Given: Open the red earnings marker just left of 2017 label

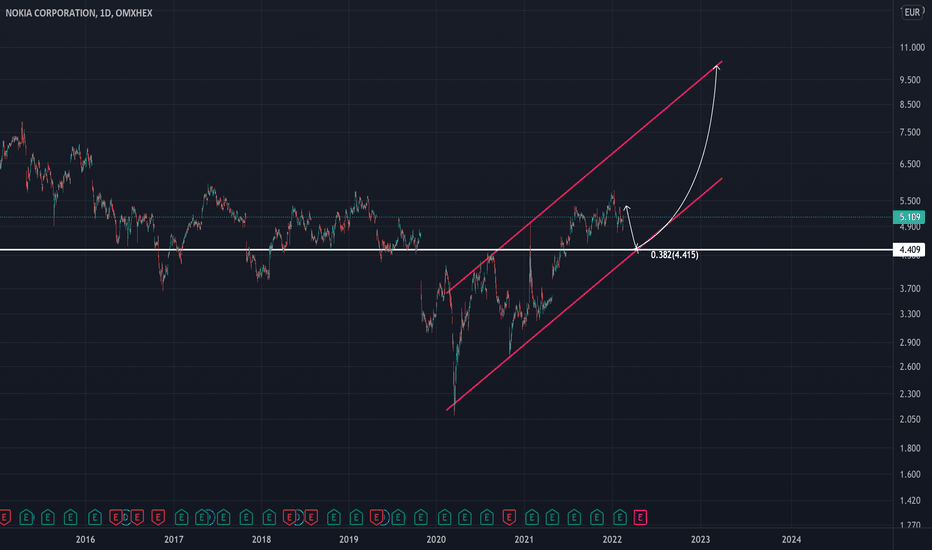Looking at the screenshot, I should coord(158,518).
